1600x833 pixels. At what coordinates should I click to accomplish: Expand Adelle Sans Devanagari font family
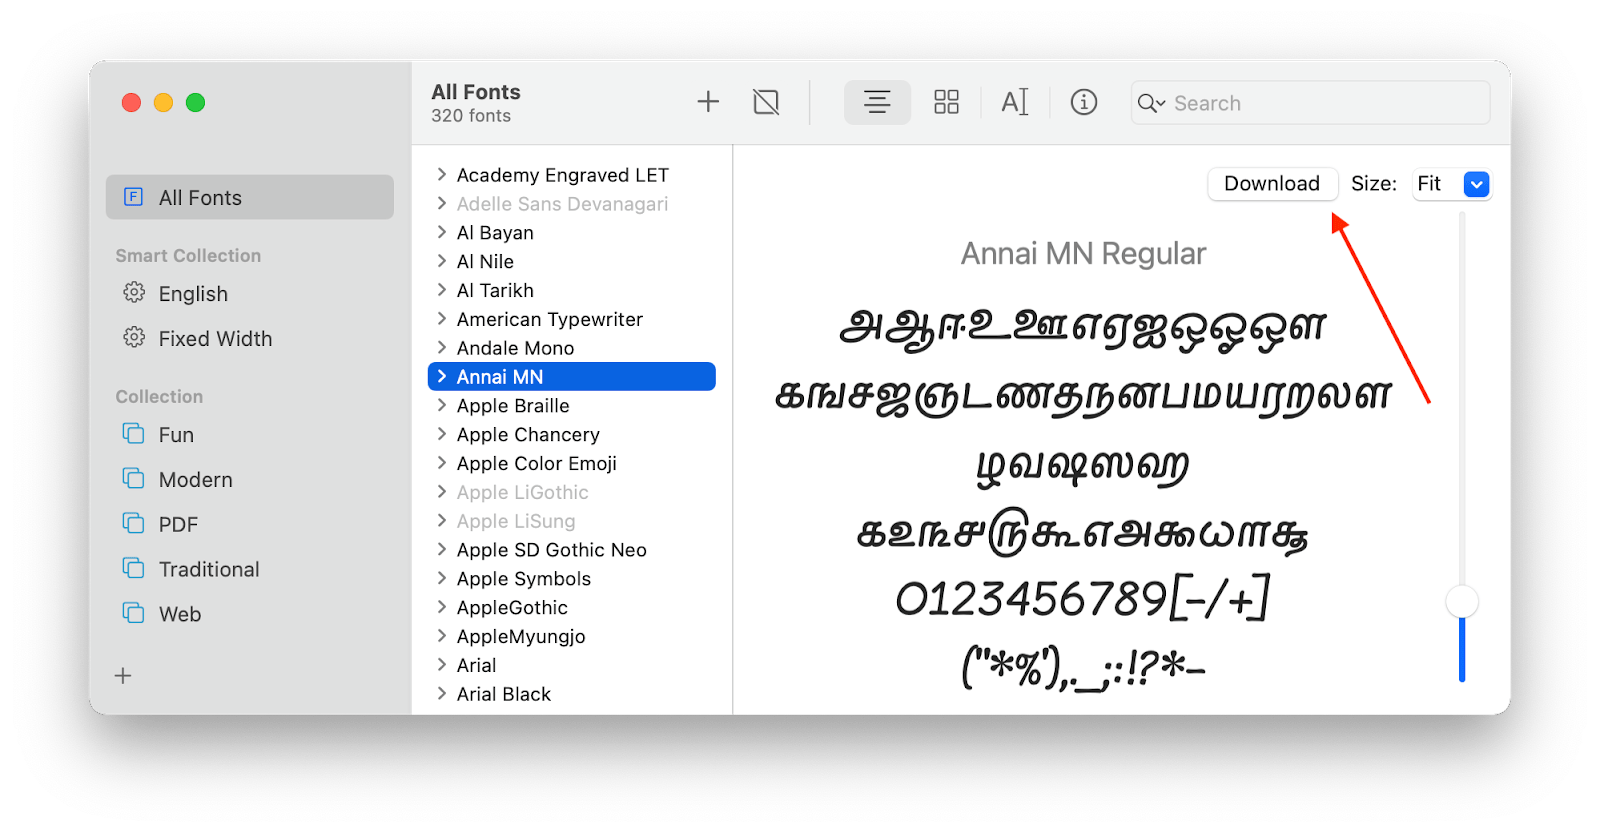(442, 203)
